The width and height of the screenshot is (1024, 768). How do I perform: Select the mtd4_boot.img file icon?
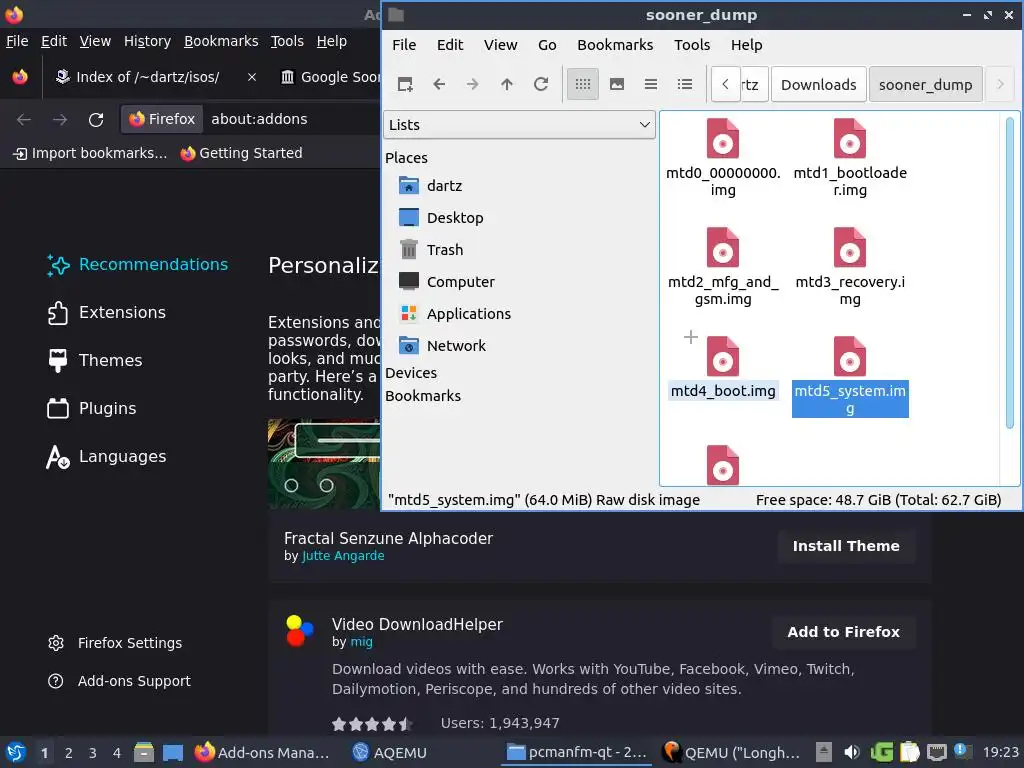coord(722,357)
